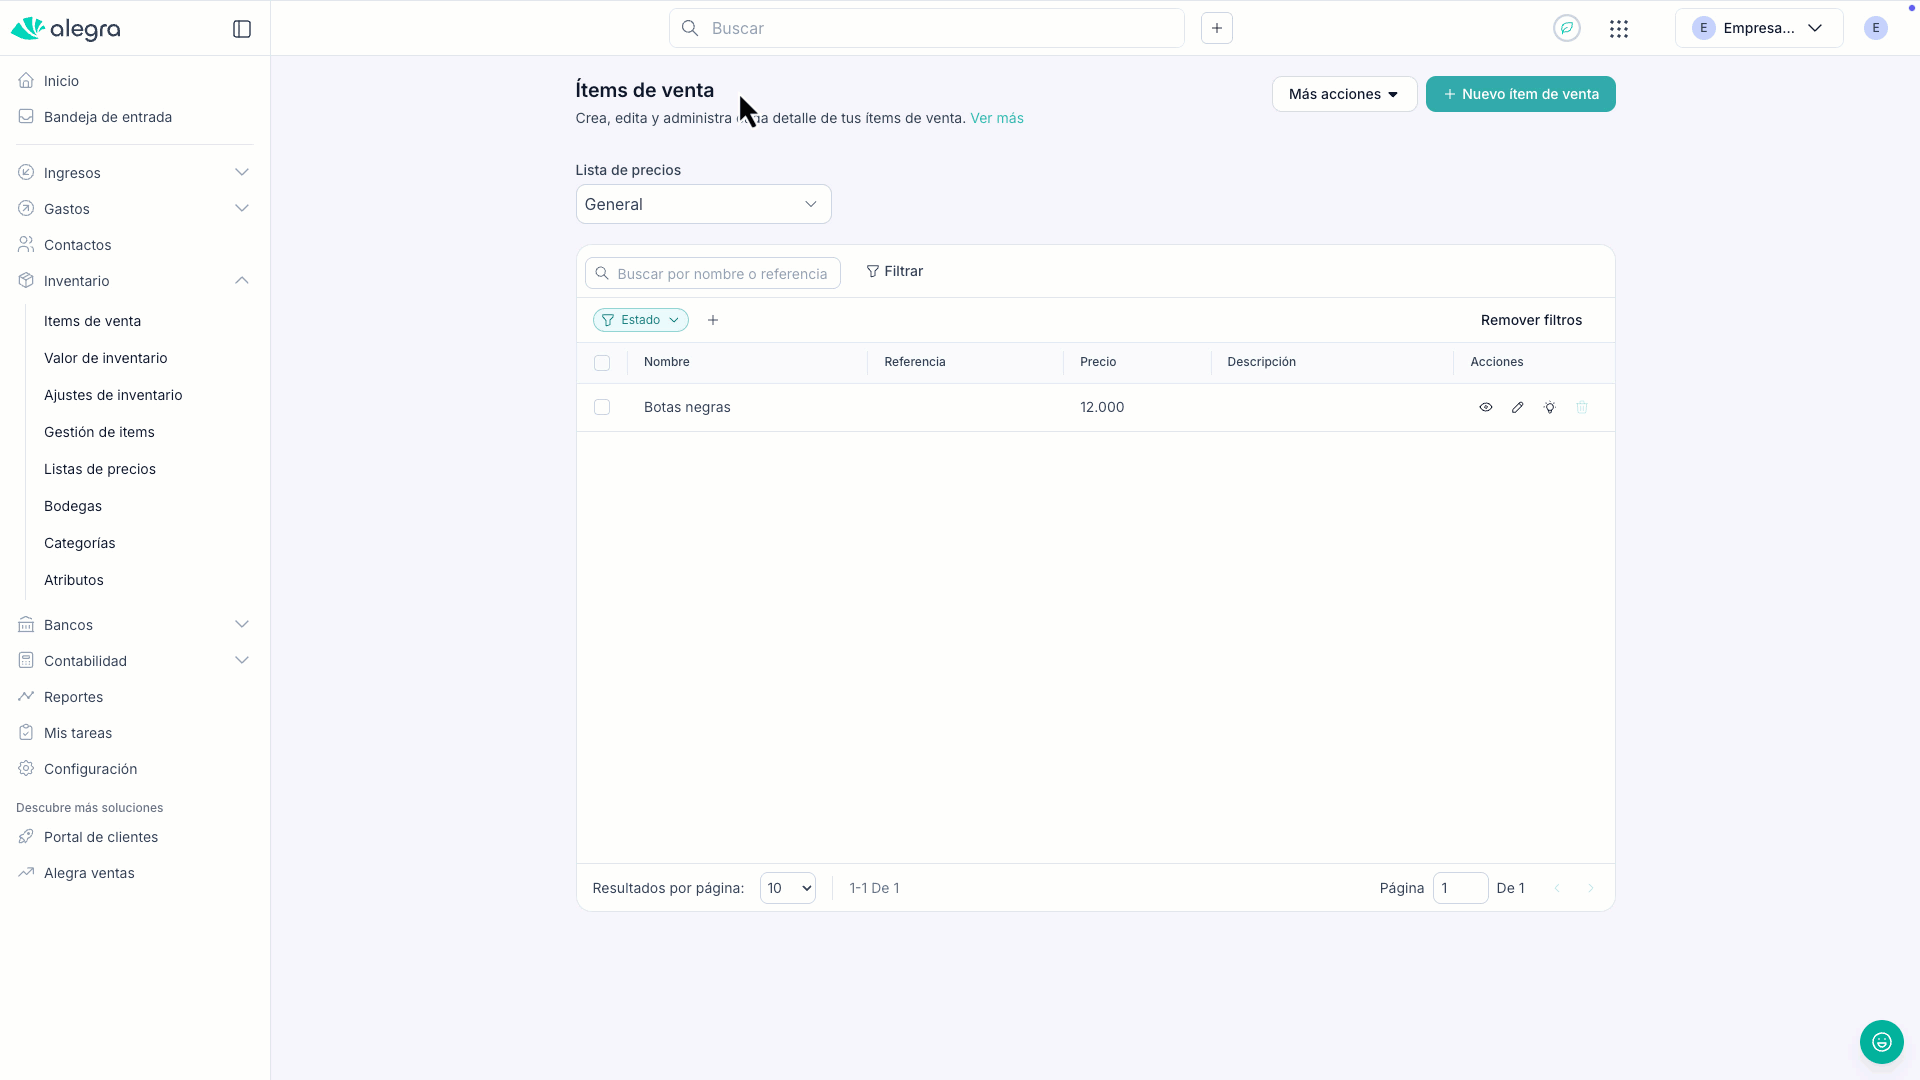The width and height of the screenshot is (1920, 1080).
Task: Open the Estado filter dropdown
Action: [x=641, y=320]
